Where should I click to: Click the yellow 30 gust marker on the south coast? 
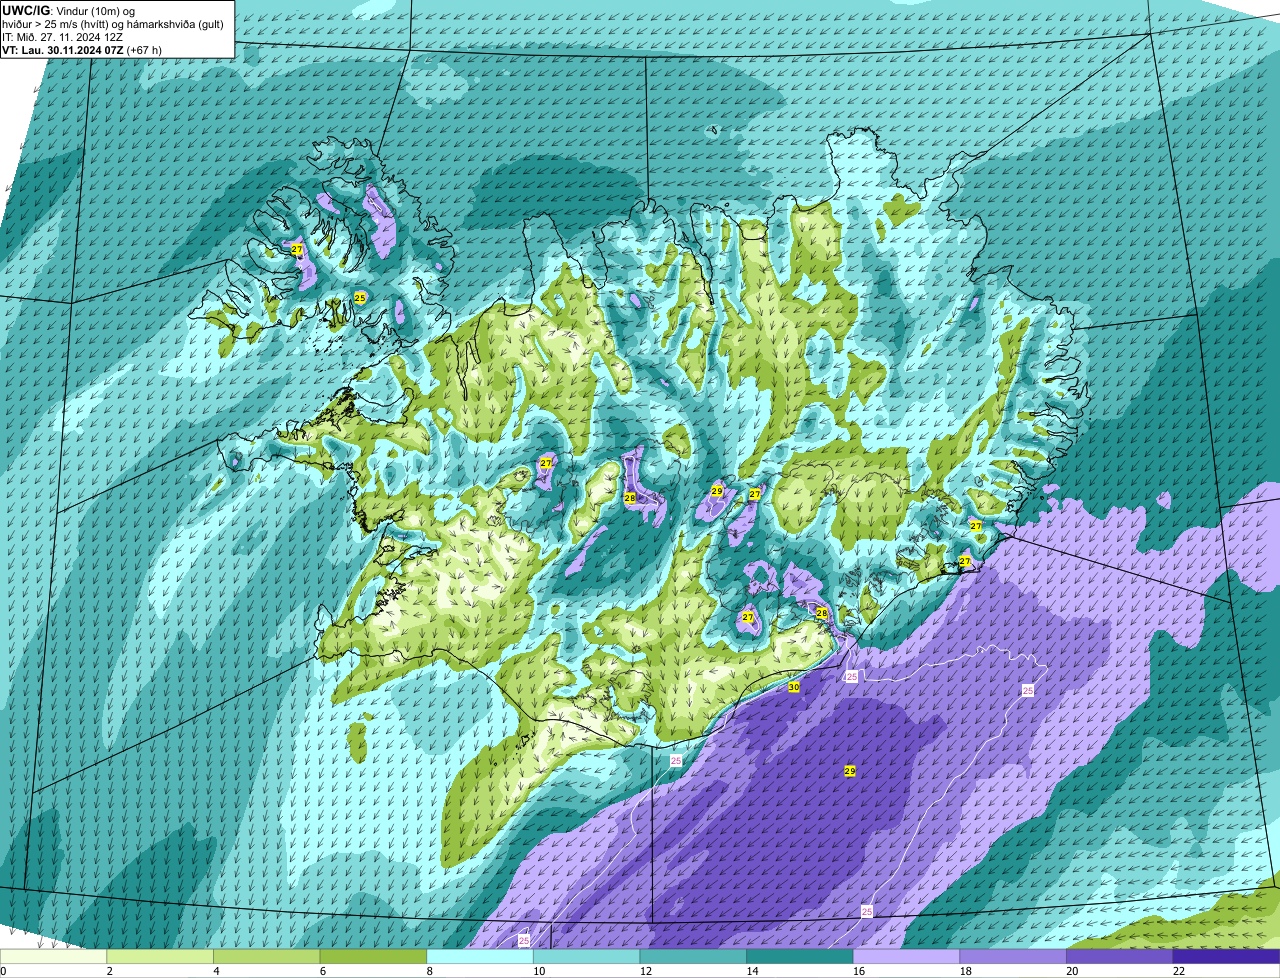794,687
